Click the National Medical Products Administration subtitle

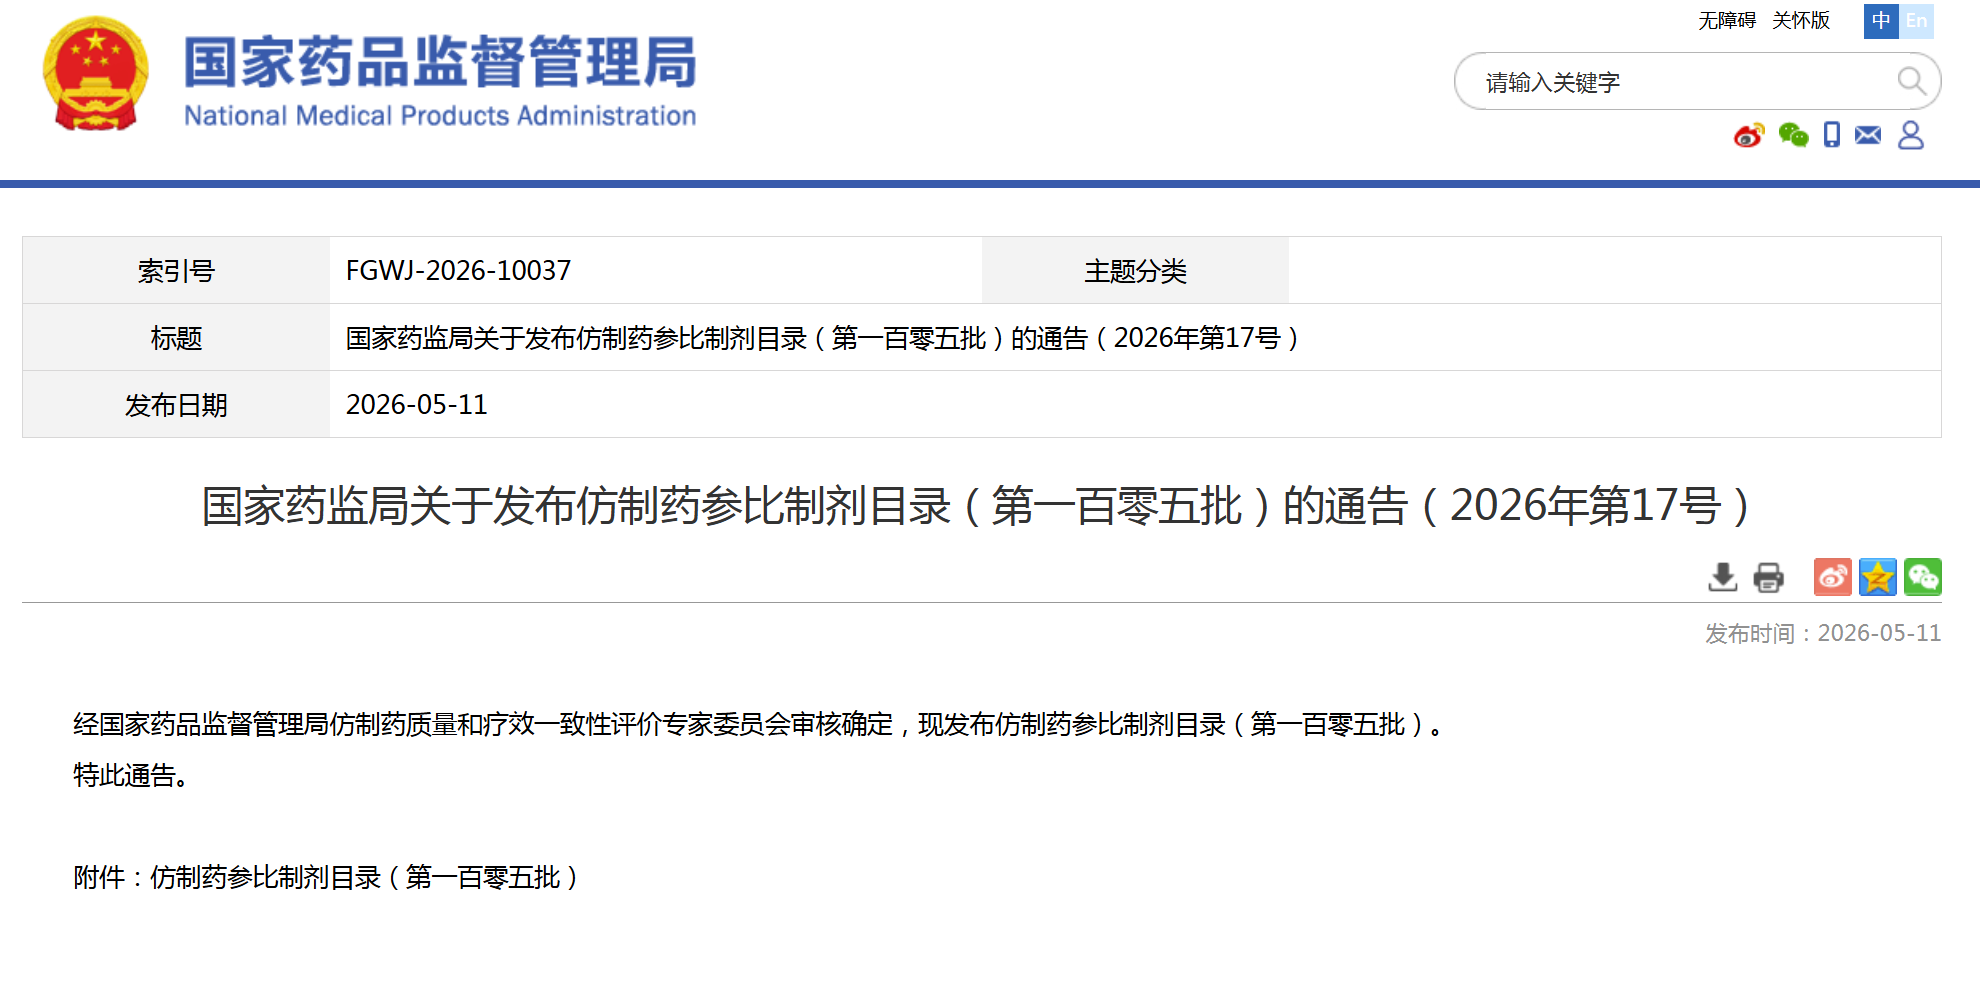pyautogui.click(x=440, y=116)
